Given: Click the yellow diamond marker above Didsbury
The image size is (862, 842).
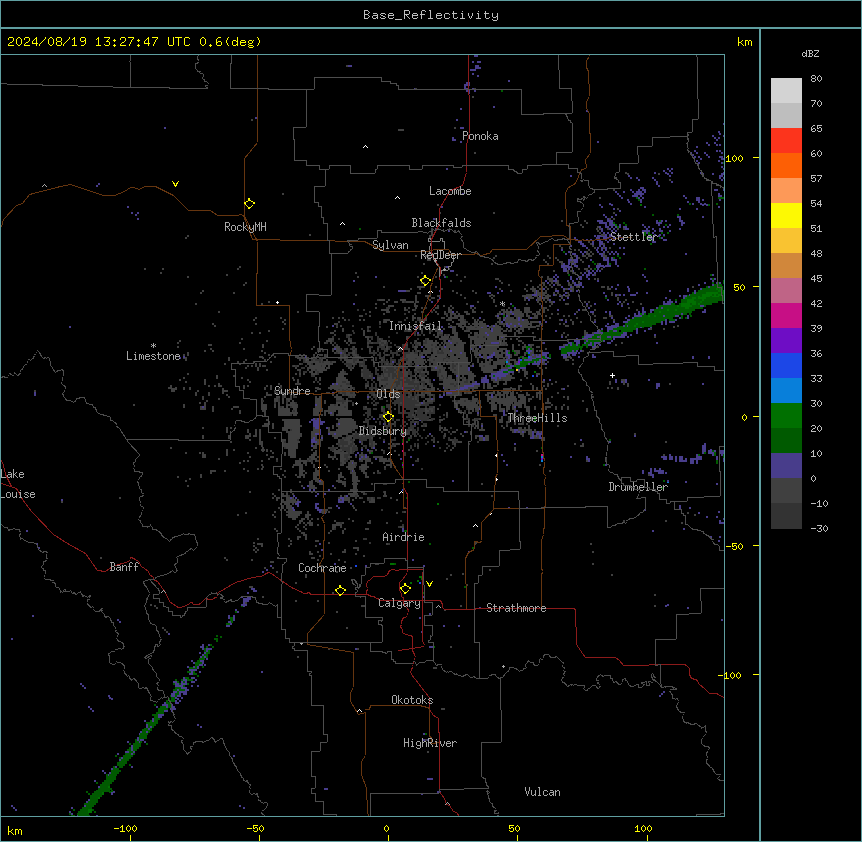Looking at the screenshot, I should 389,417.
